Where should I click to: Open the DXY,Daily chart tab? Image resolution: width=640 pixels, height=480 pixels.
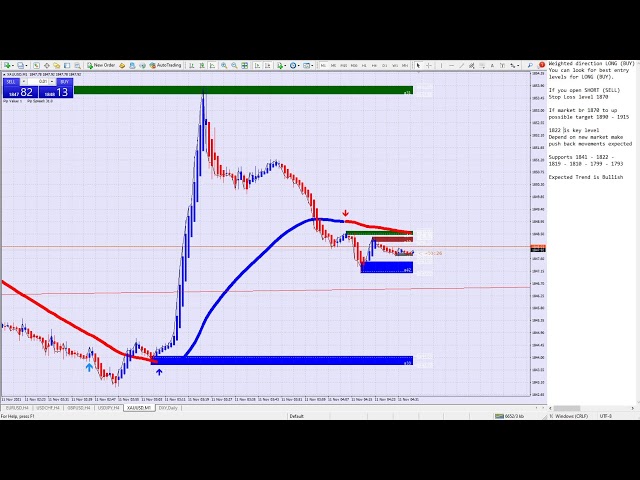click(167, 408)
